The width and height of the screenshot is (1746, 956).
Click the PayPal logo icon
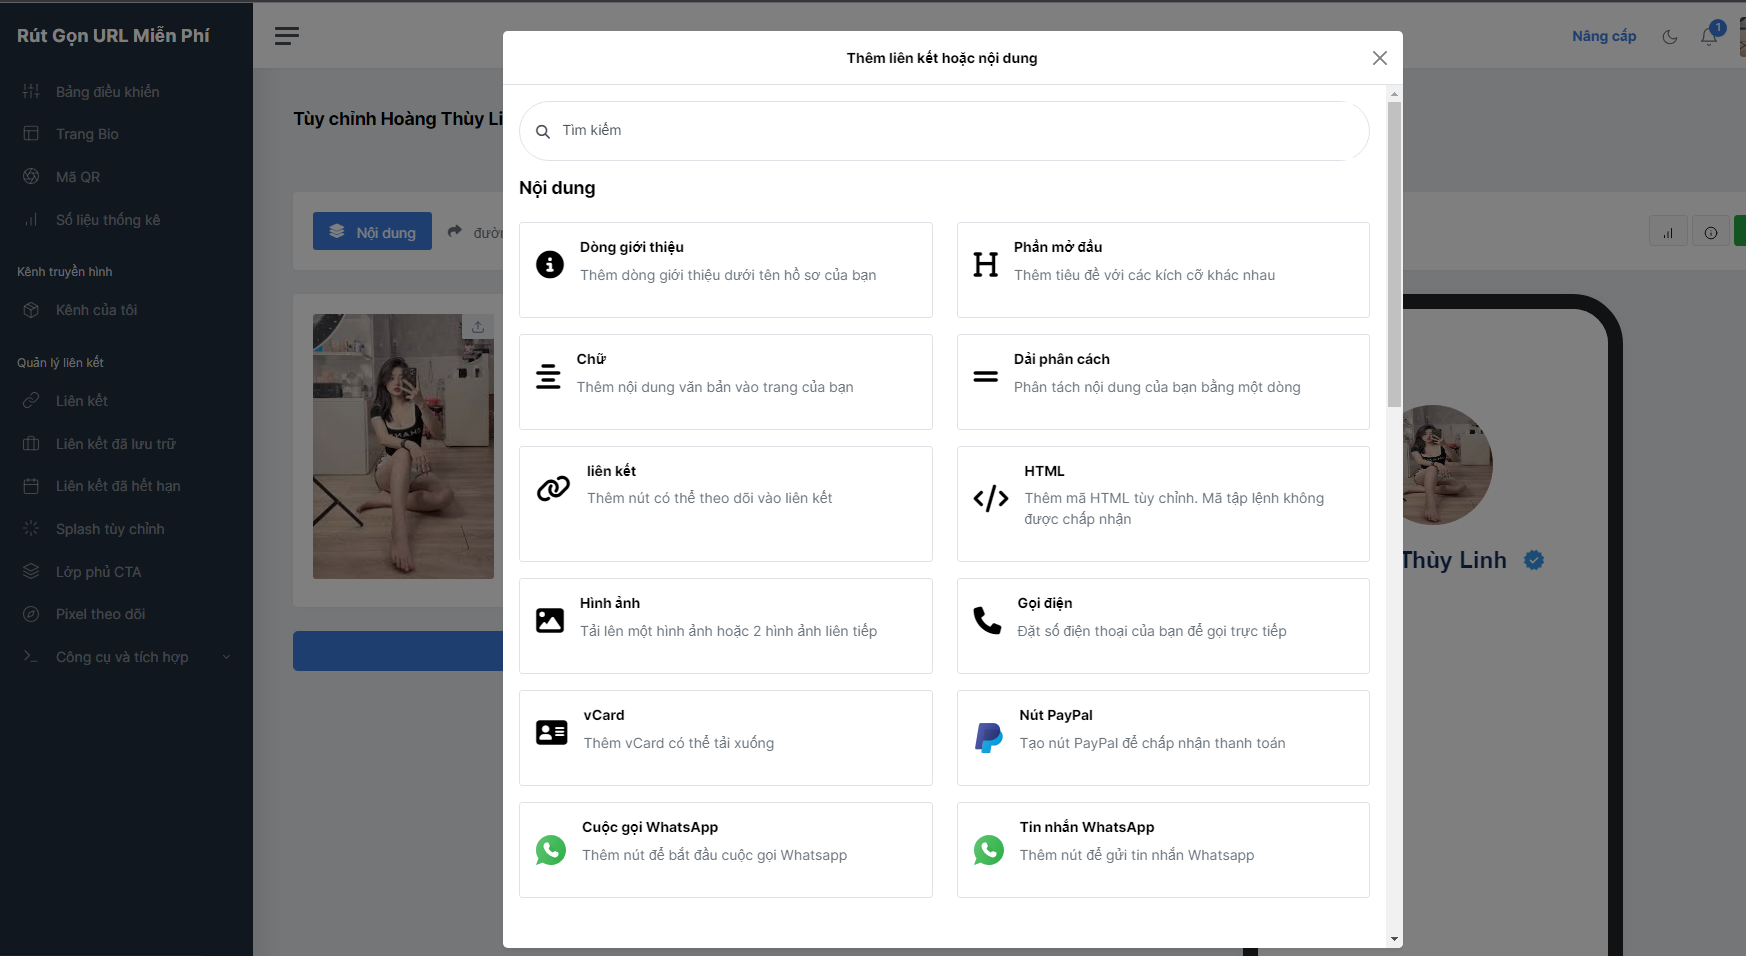(x=988, y=738)
